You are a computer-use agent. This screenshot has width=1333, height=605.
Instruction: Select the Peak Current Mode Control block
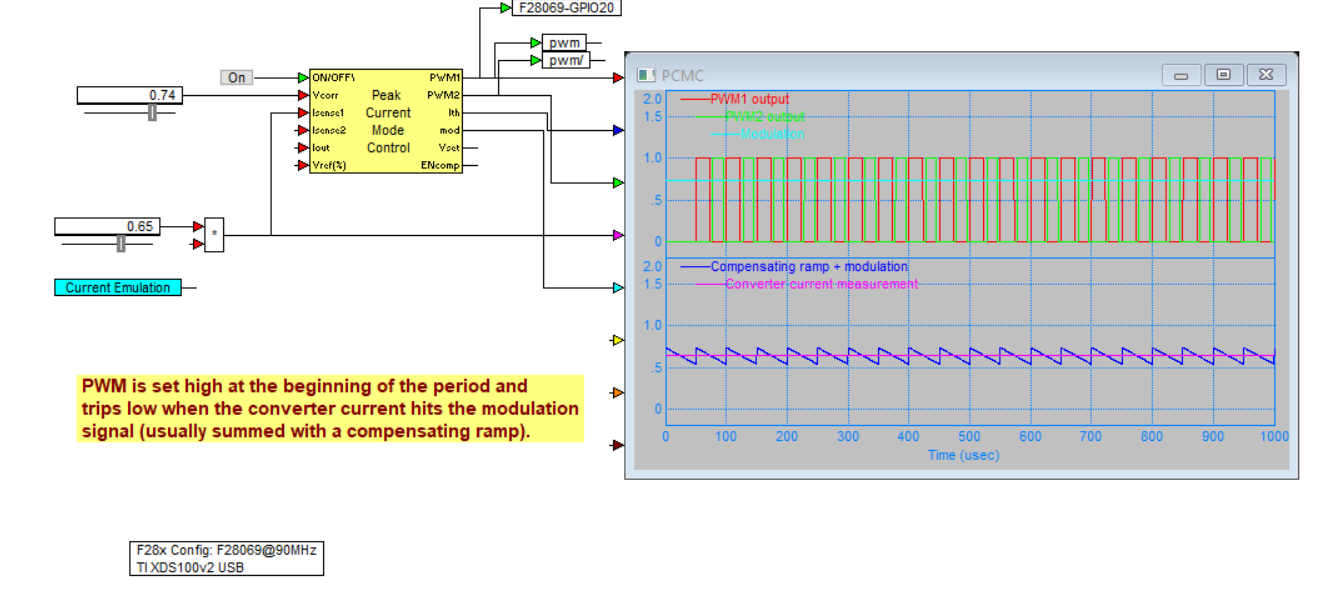pos(386,121)
